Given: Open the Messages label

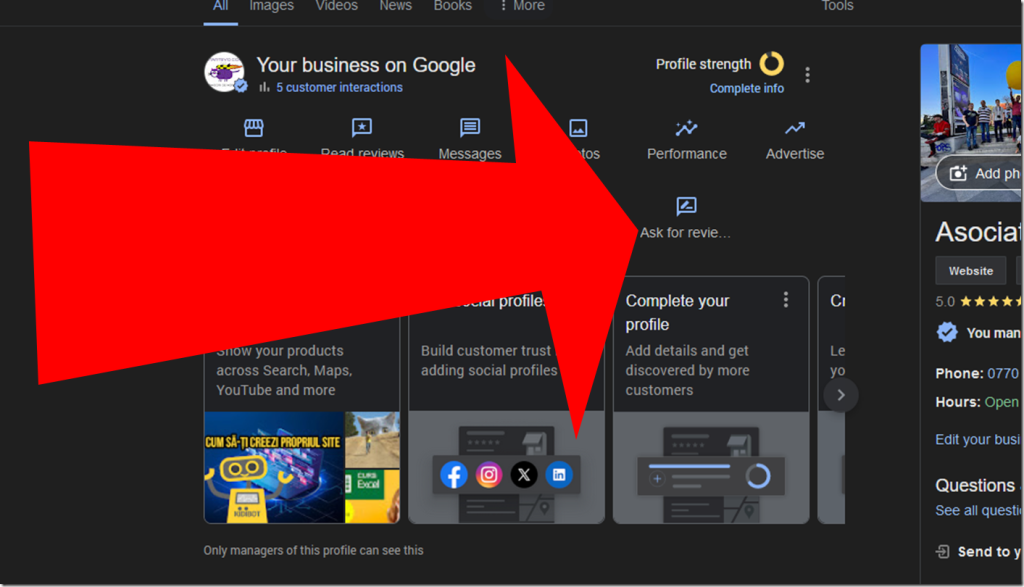Looking at the screenshot, I should pos(470,154).
